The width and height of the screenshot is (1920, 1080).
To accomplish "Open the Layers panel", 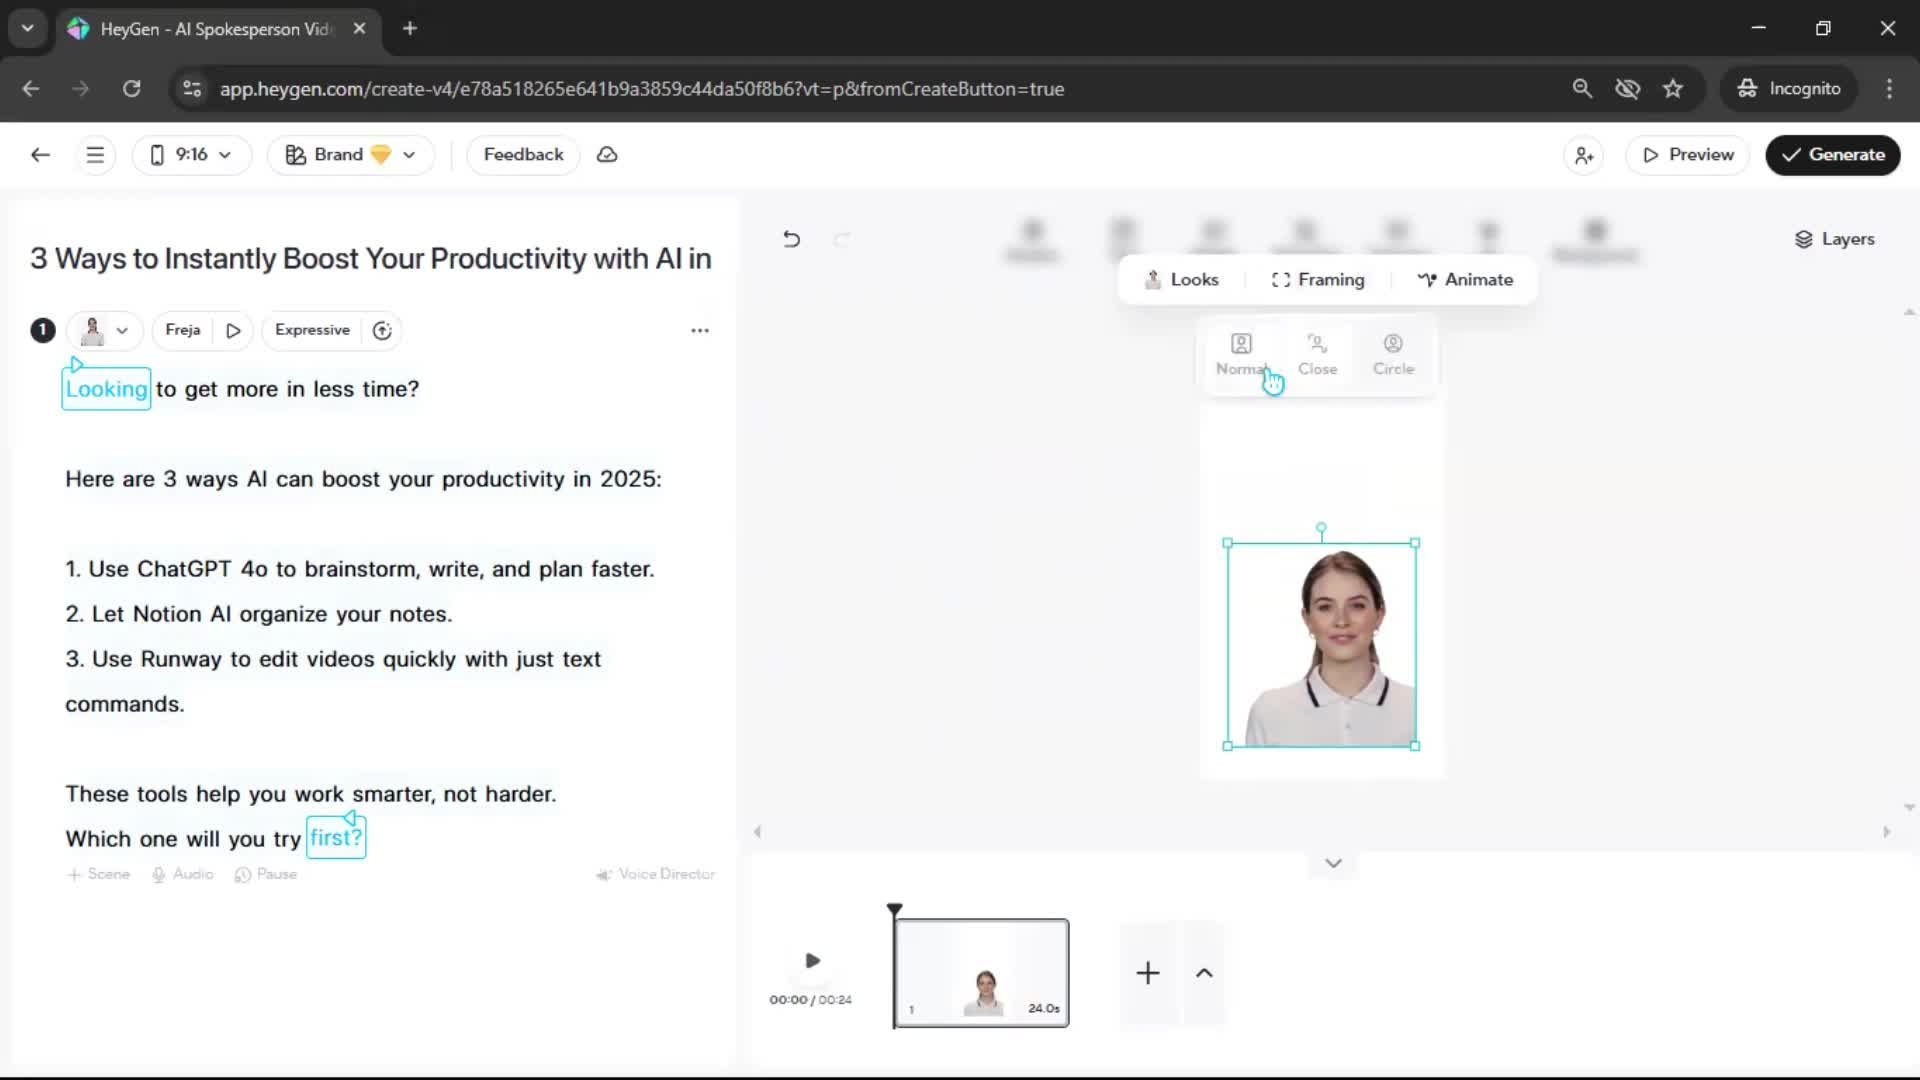I will 1834,239.
